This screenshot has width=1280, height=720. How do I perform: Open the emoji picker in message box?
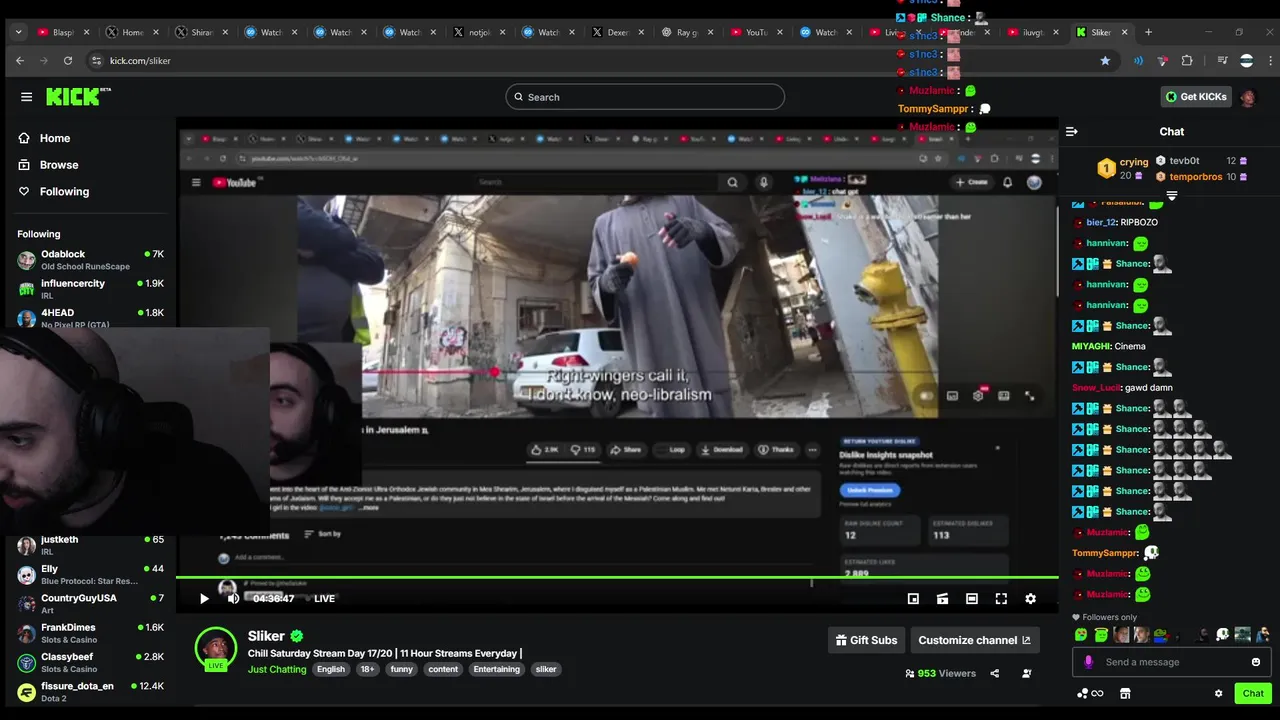click(x=1256, y=662)
